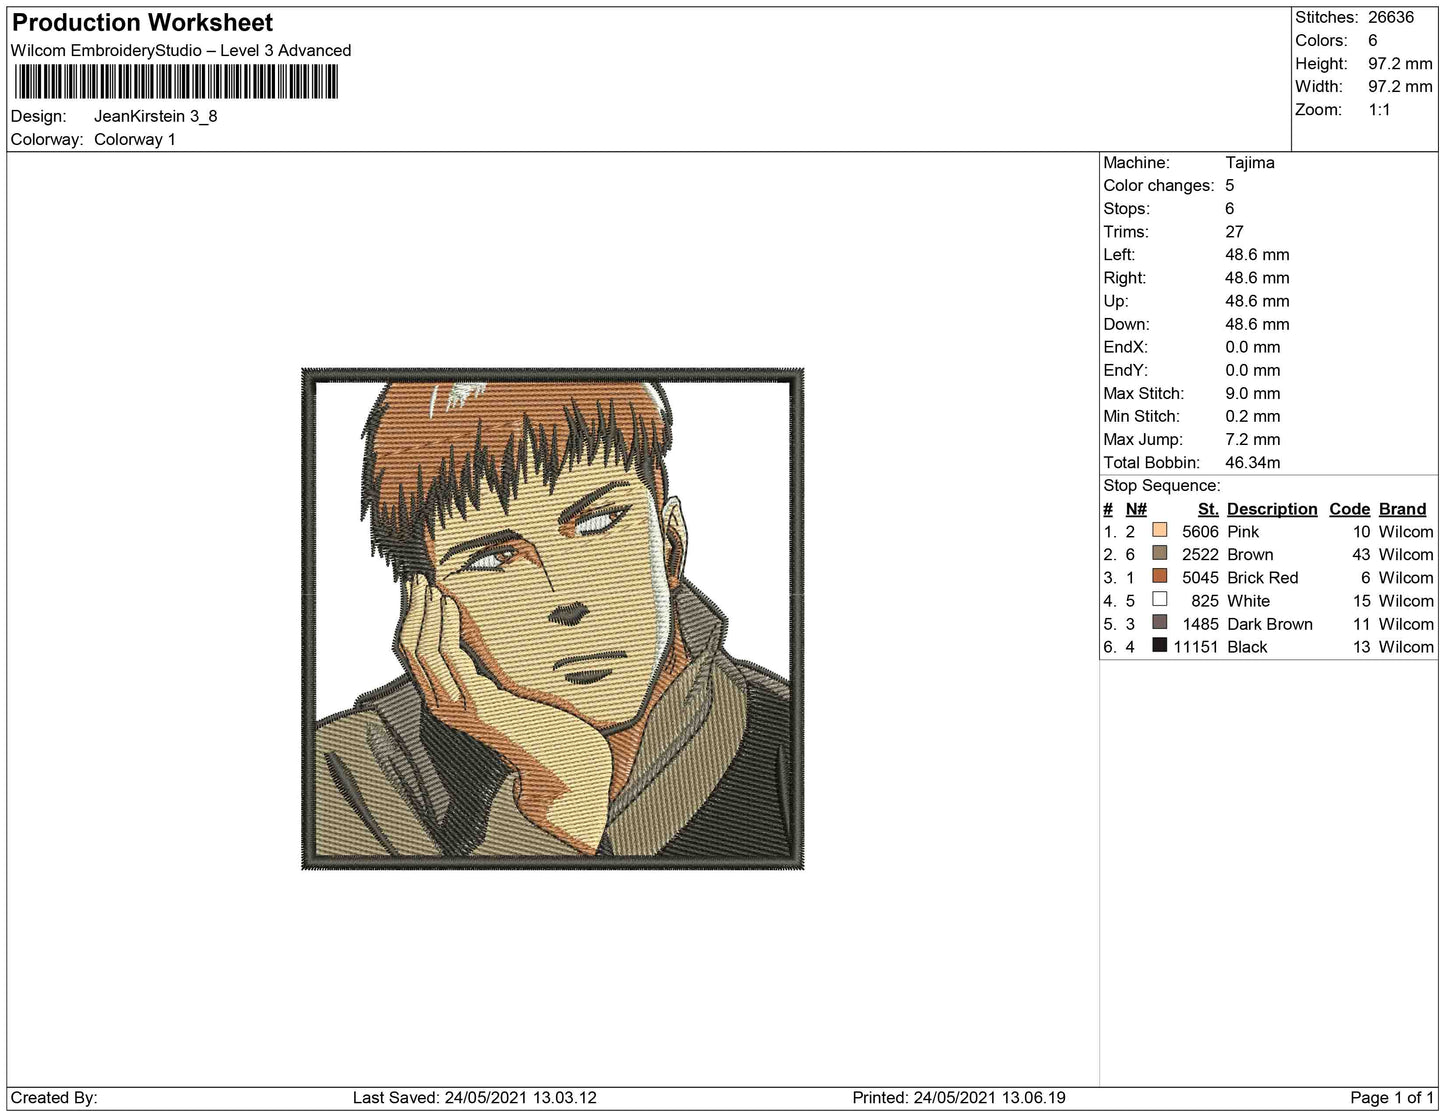Click the 'Production Worksheet' title
The width and height of the screenshot is (1445, 1112).
[142, 22]
